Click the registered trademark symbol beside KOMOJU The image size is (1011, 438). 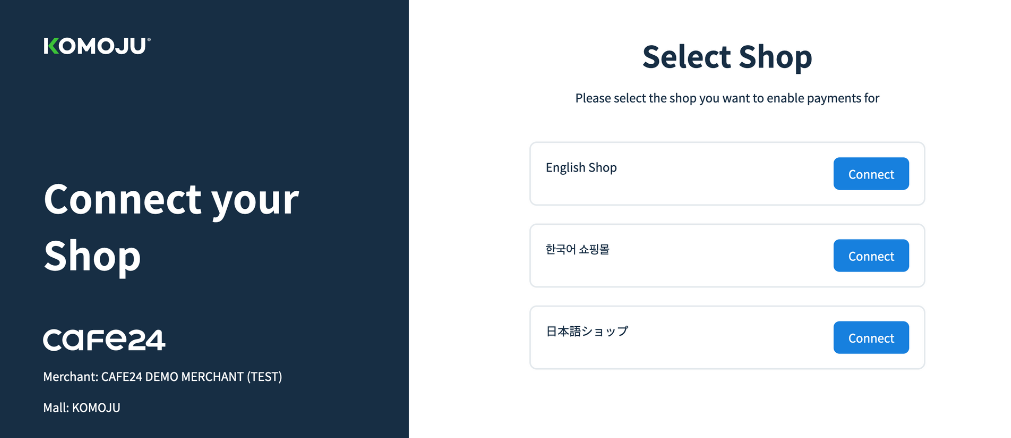149,40
